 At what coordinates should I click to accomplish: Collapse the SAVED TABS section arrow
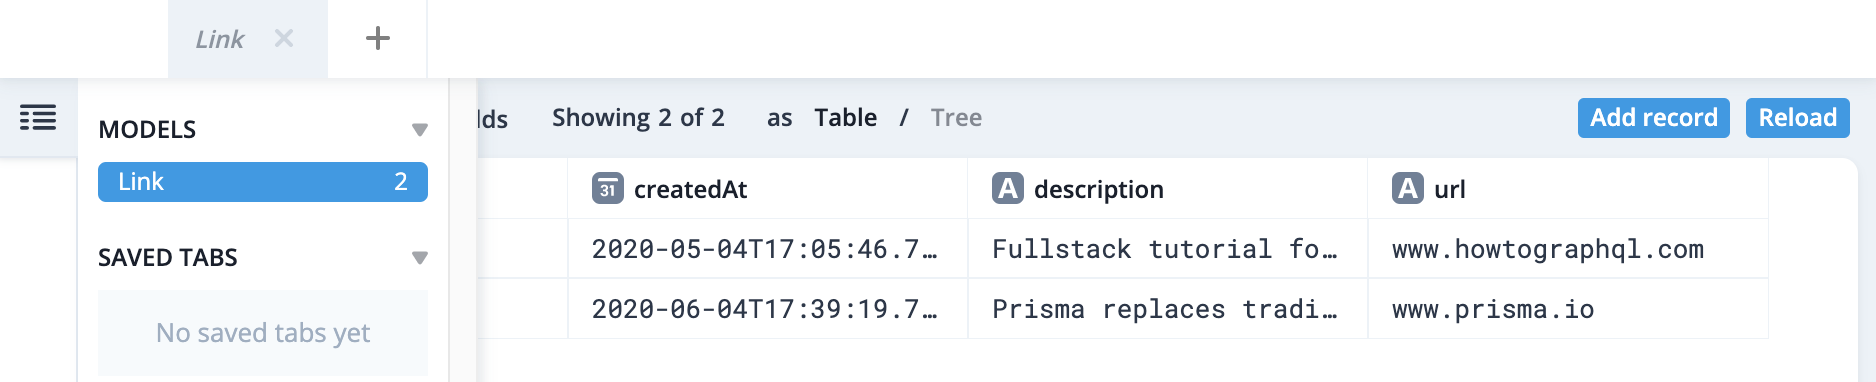(420, 258)
